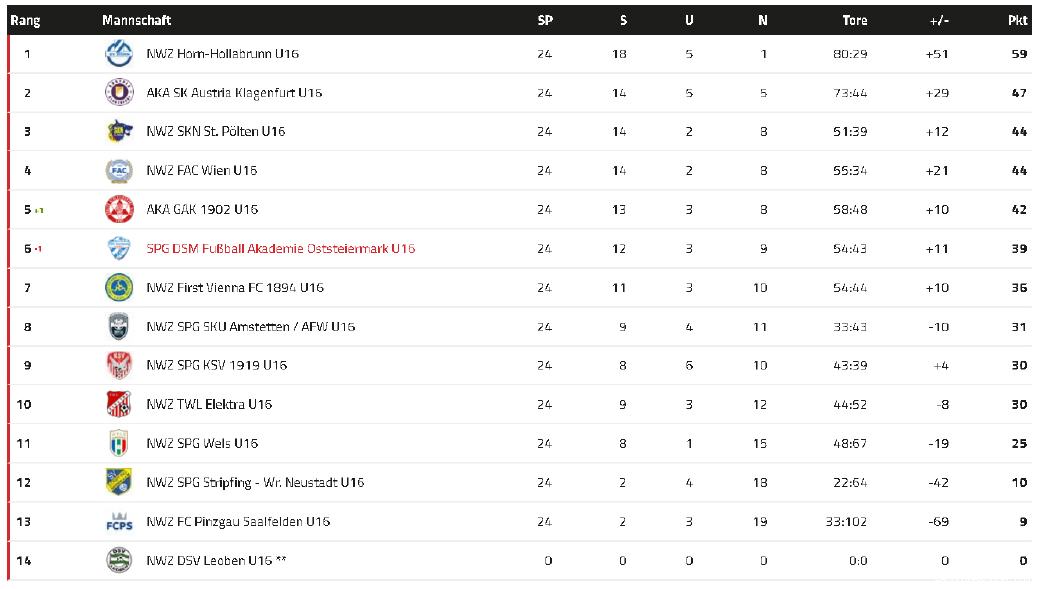Click the NWZ First Vienna FC logo
Screen dimensions: 1038x589
click(x=119, y=288)
